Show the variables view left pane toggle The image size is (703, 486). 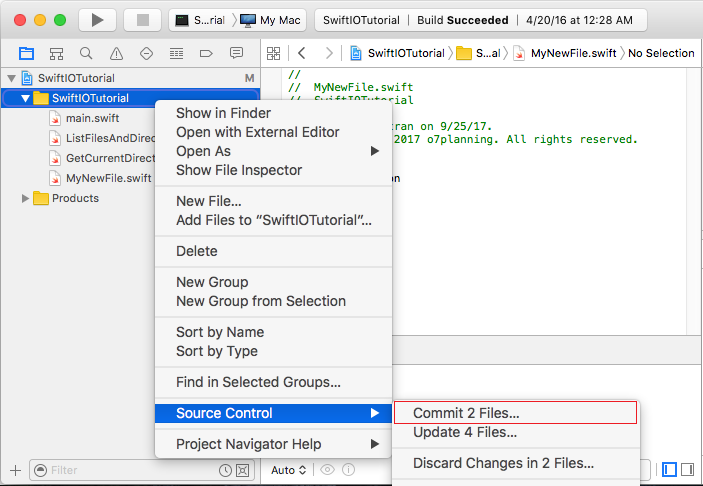(669, 470)
